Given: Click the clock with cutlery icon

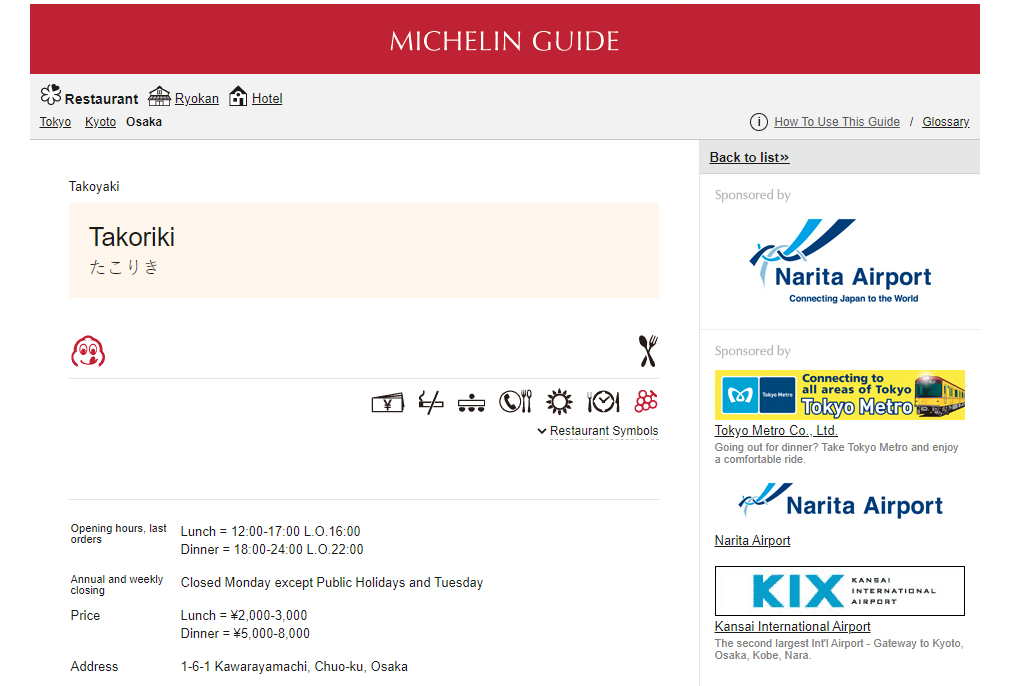Looking at the screenshot, I should 603,402.
